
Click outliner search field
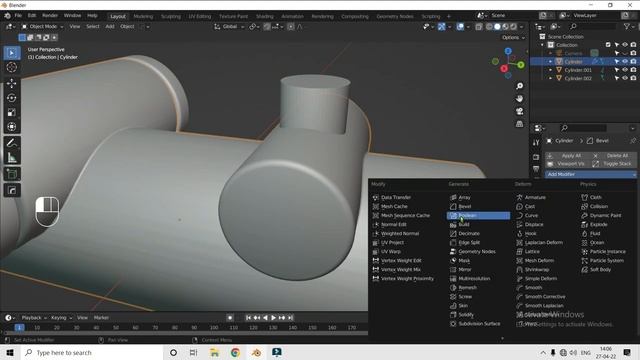pyautogui.click(x=594, y=27)
